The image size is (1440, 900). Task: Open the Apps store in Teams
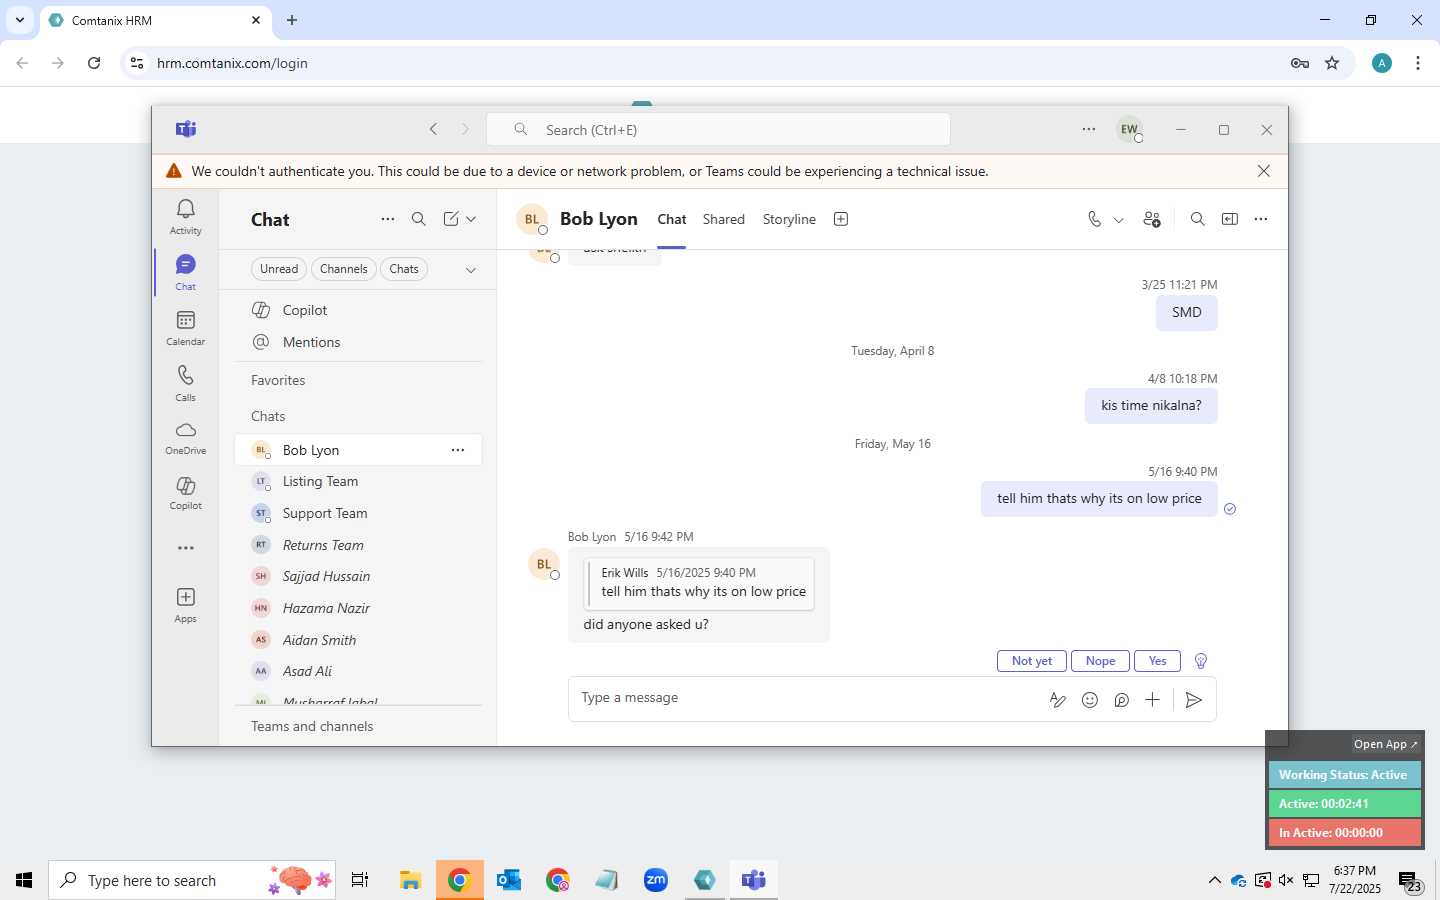pos(185,605)
